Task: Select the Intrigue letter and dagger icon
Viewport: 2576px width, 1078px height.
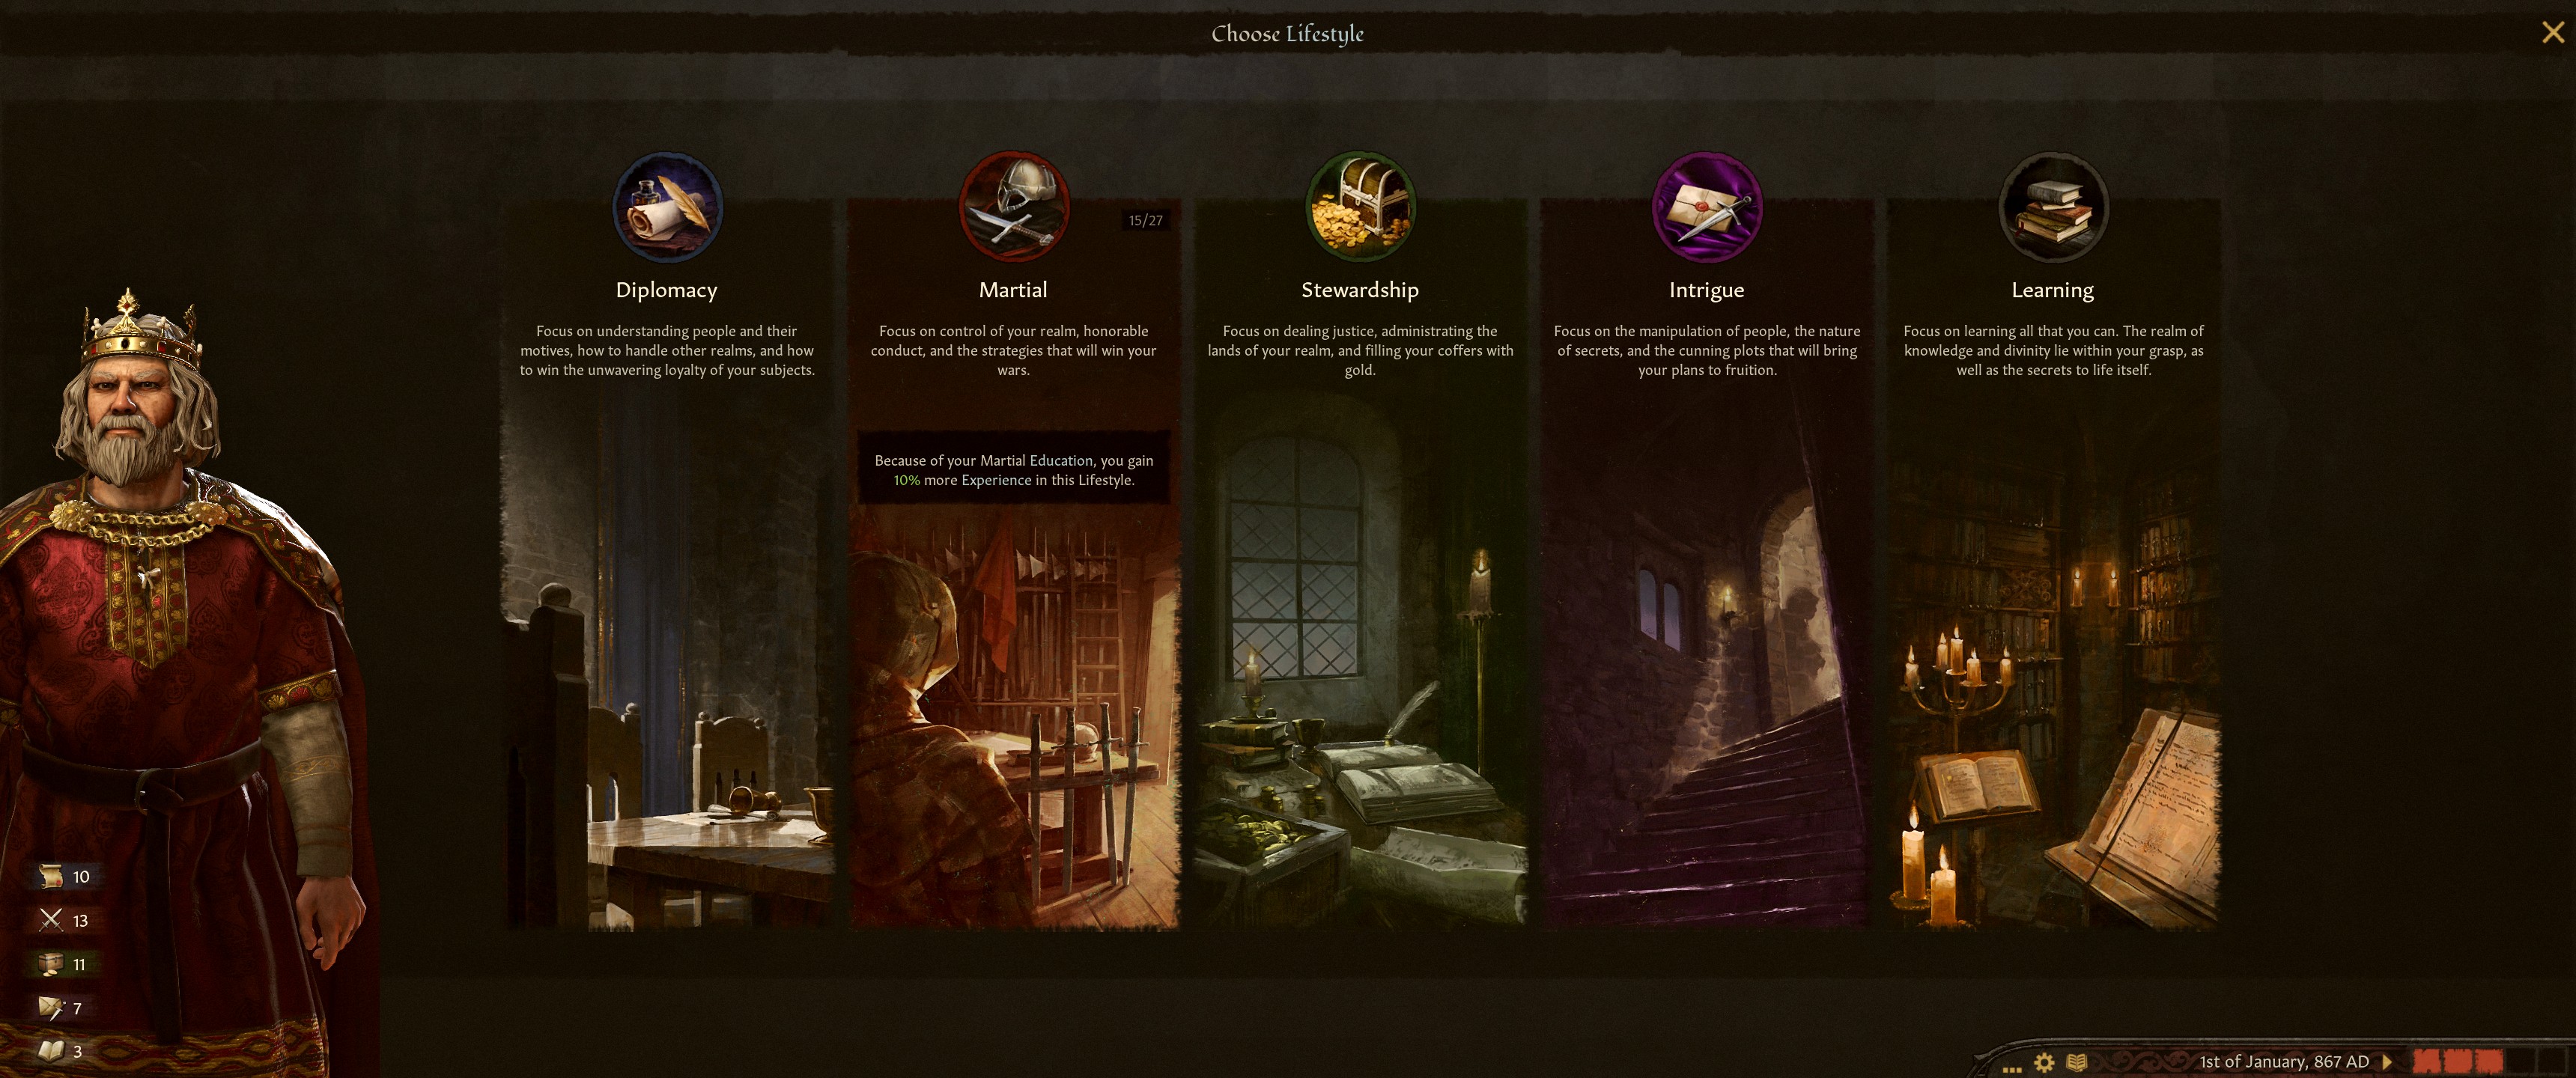Action: 1706,207
